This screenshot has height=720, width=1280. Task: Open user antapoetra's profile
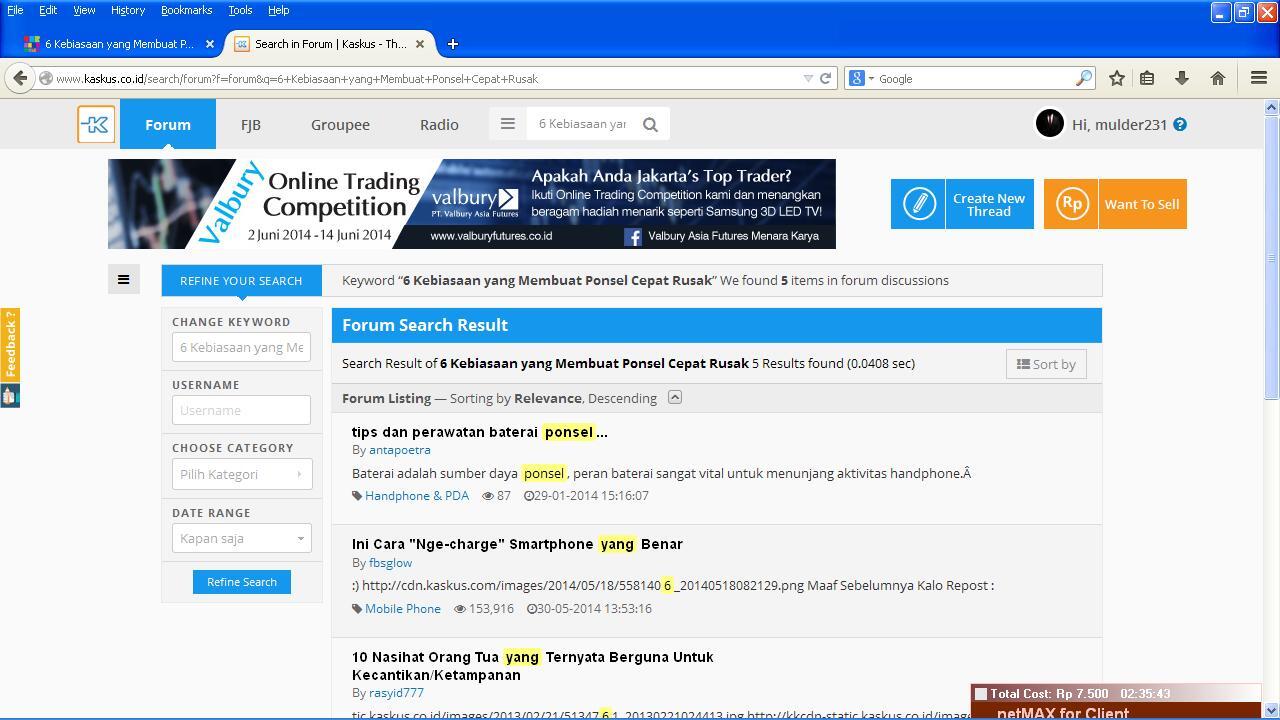point(400,450)
